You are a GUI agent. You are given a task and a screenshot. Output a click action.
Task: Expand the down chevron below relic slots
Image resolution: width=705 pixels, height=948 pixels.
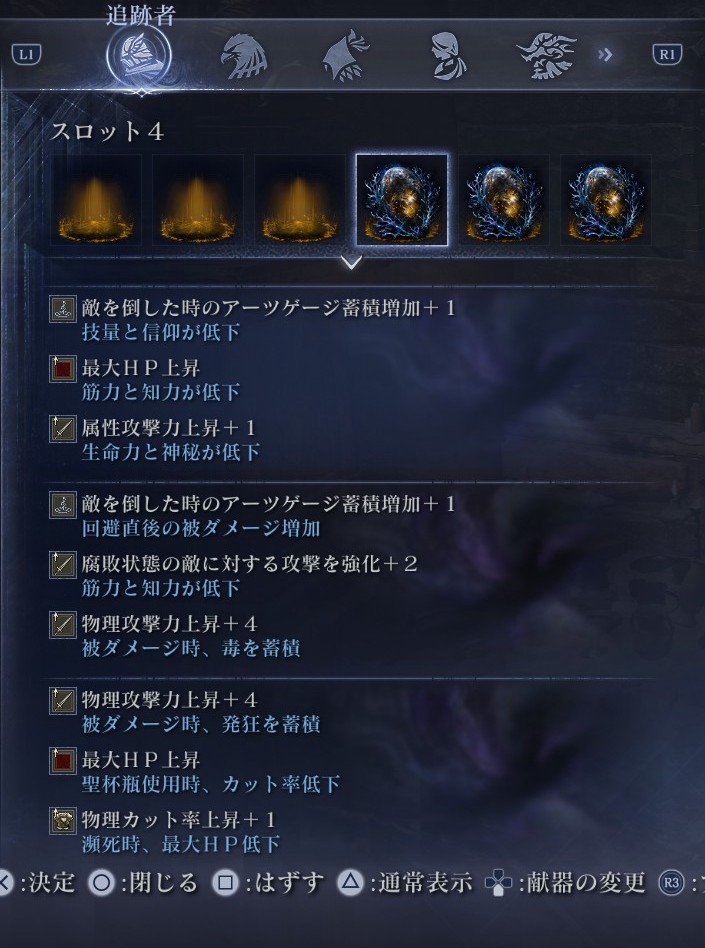point(351,262)
